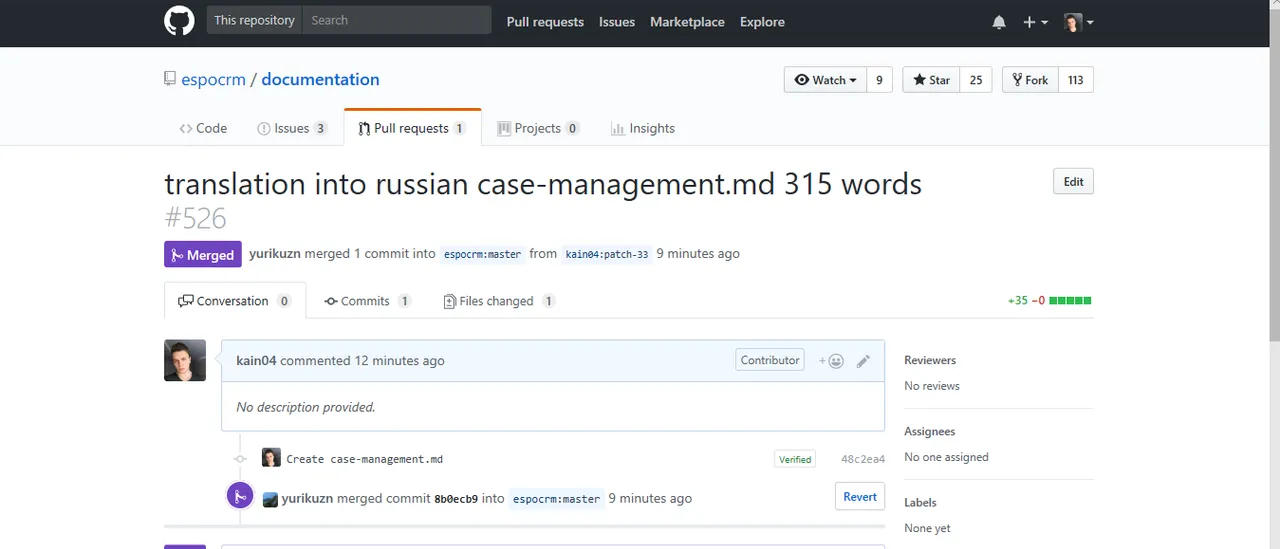Open the Create case-management.md commit
The height and width of the screenshot is (549, 1280).
tap(364, 459)
